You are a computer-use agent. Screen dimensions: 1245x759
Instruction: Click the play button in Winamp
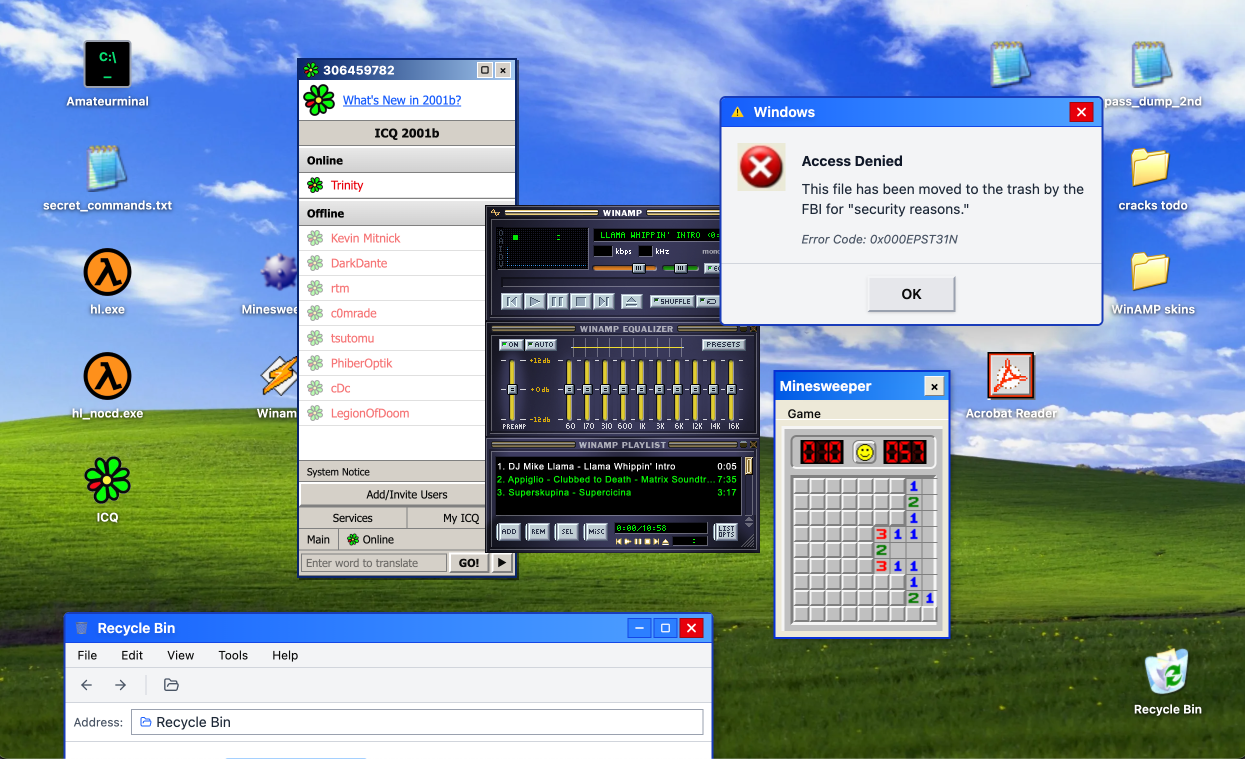(533, 301)
